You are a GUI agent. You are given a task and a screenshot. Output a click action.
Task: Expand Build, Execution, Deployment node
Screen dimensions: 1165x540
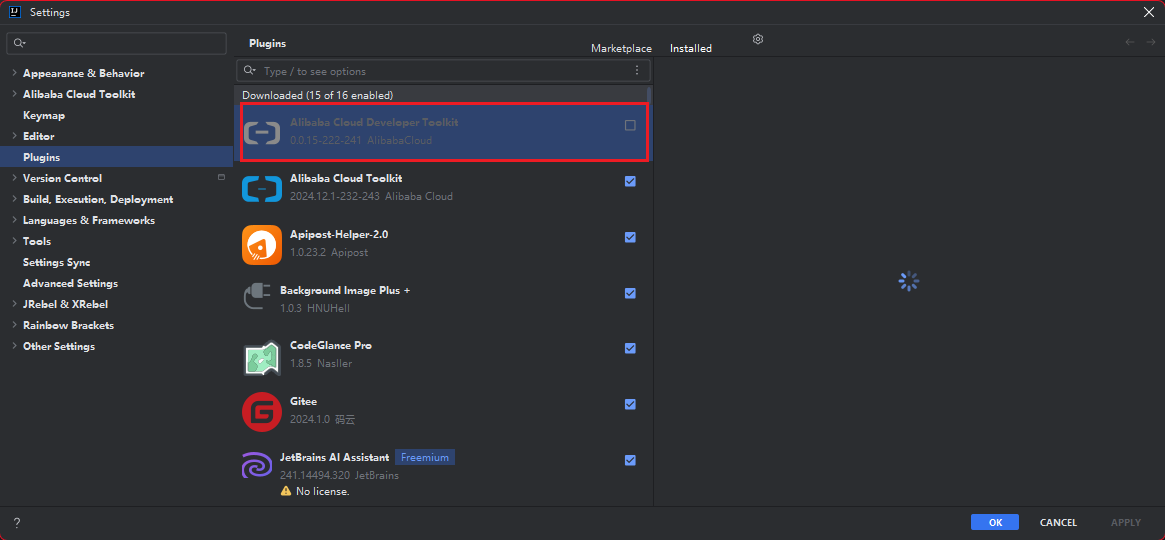pyautogui.click(x=14, y=199)
